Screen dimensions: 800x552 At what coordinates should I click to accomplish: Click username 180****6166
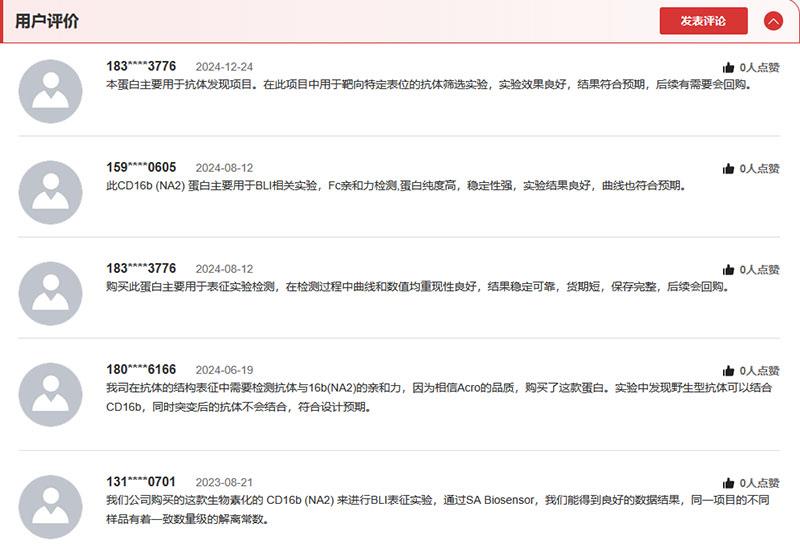pos(141,369)
